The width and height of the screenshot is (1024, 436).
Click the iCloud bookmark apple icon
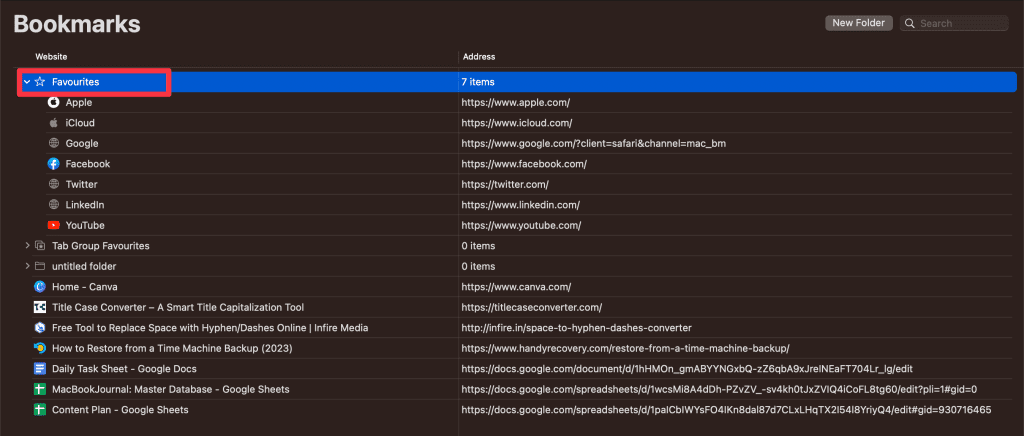[54, 123]
